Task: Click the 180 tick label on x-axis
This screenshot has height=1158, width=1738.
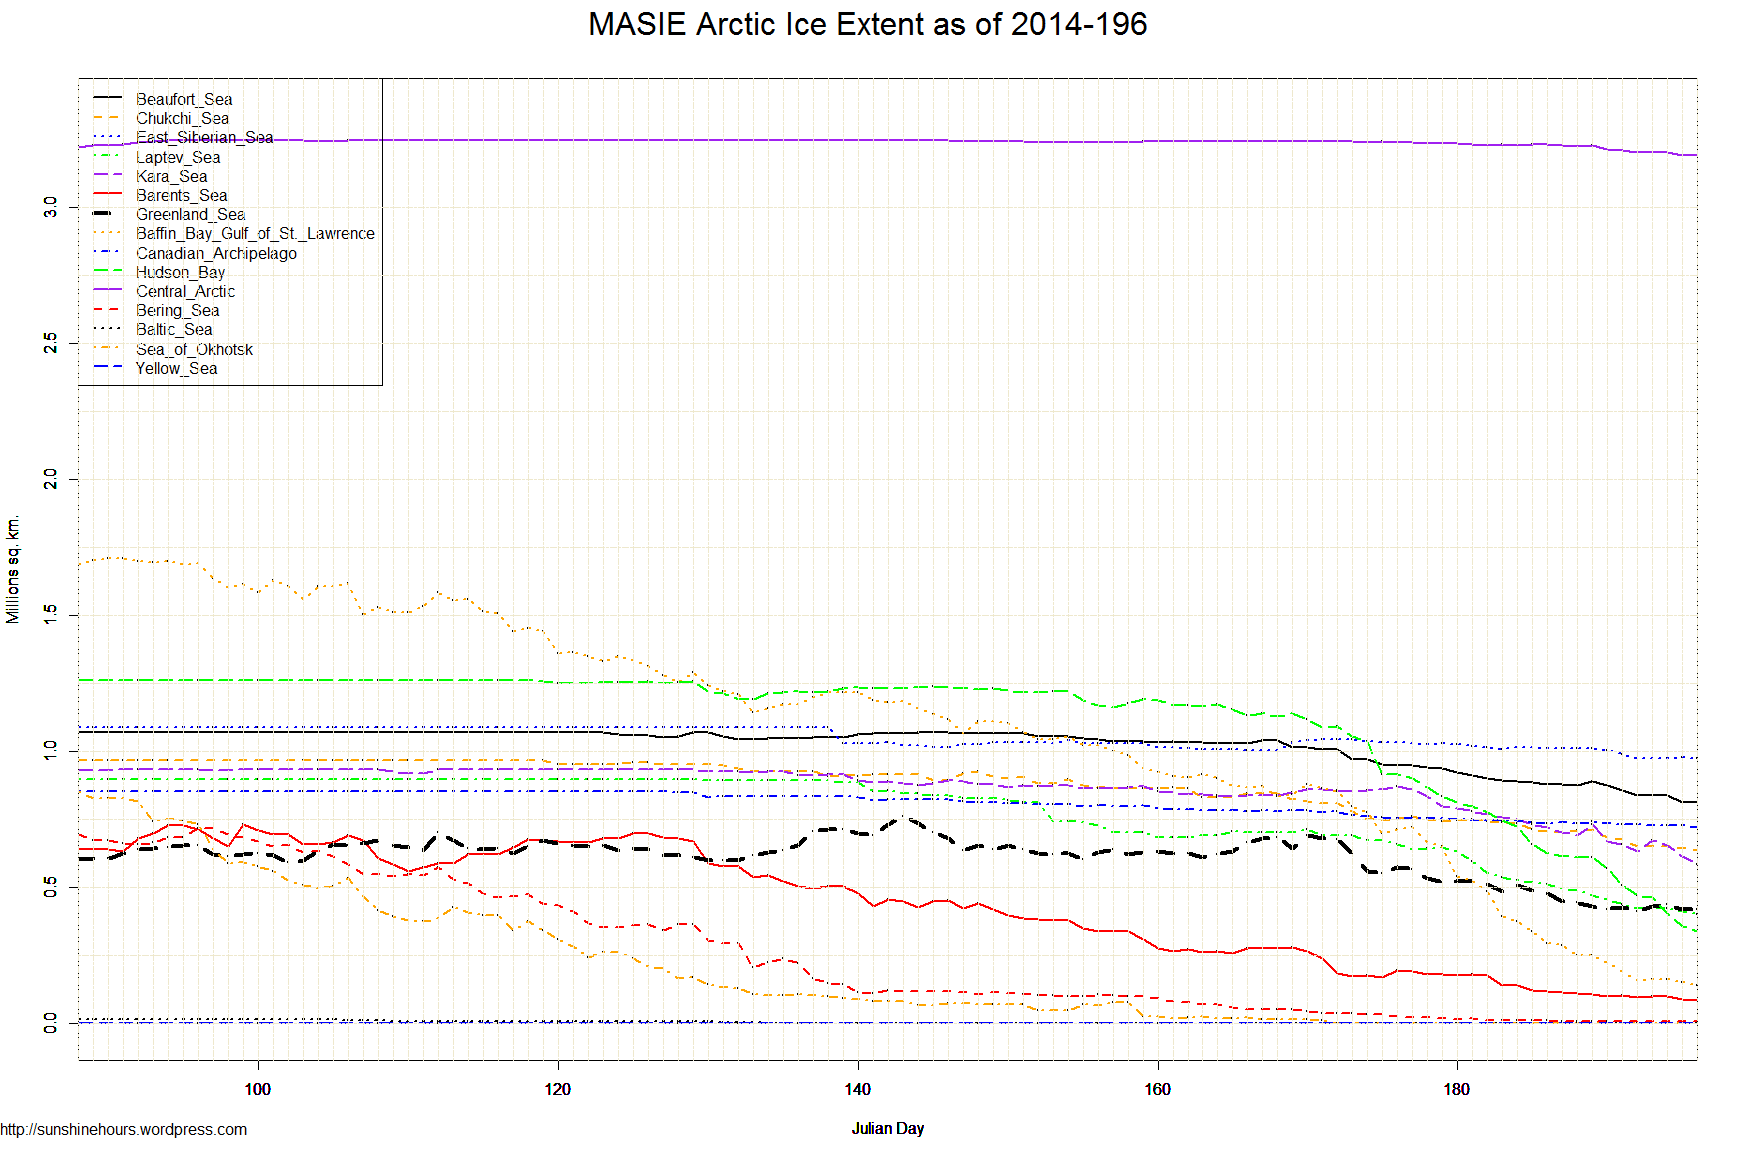Action: click(1456, 1089)
